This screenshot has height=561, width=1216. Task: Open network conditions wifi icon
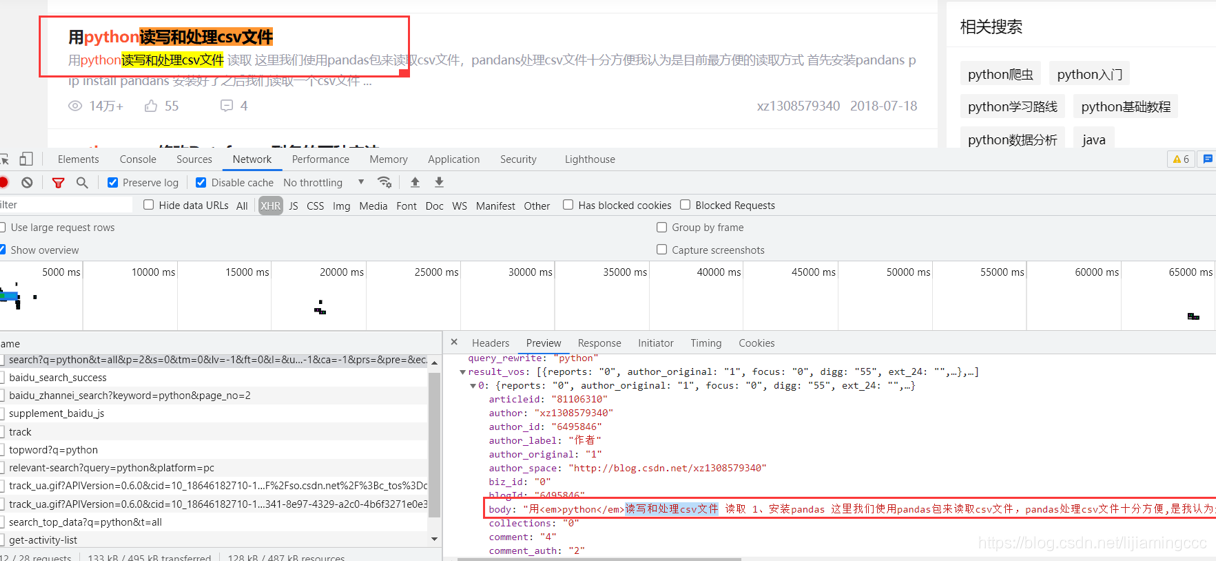click(x=384, y=182)
